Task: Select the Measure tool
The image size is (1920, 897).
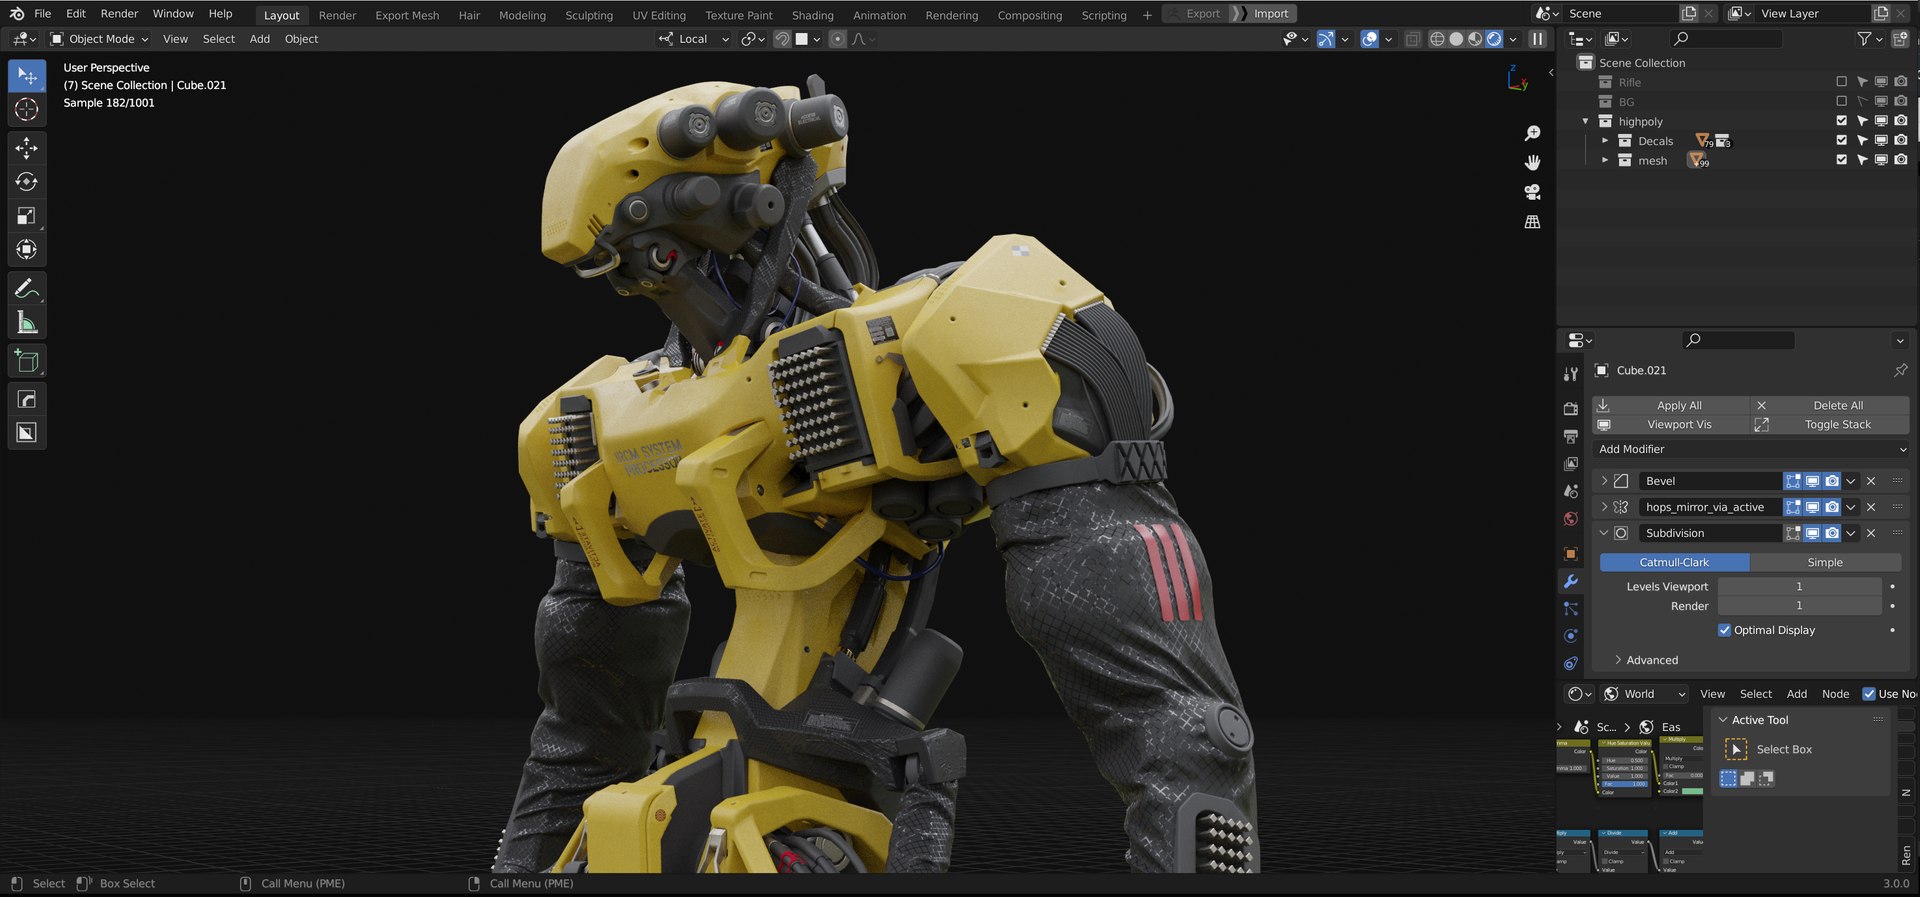Action: (x=27, y=323)
